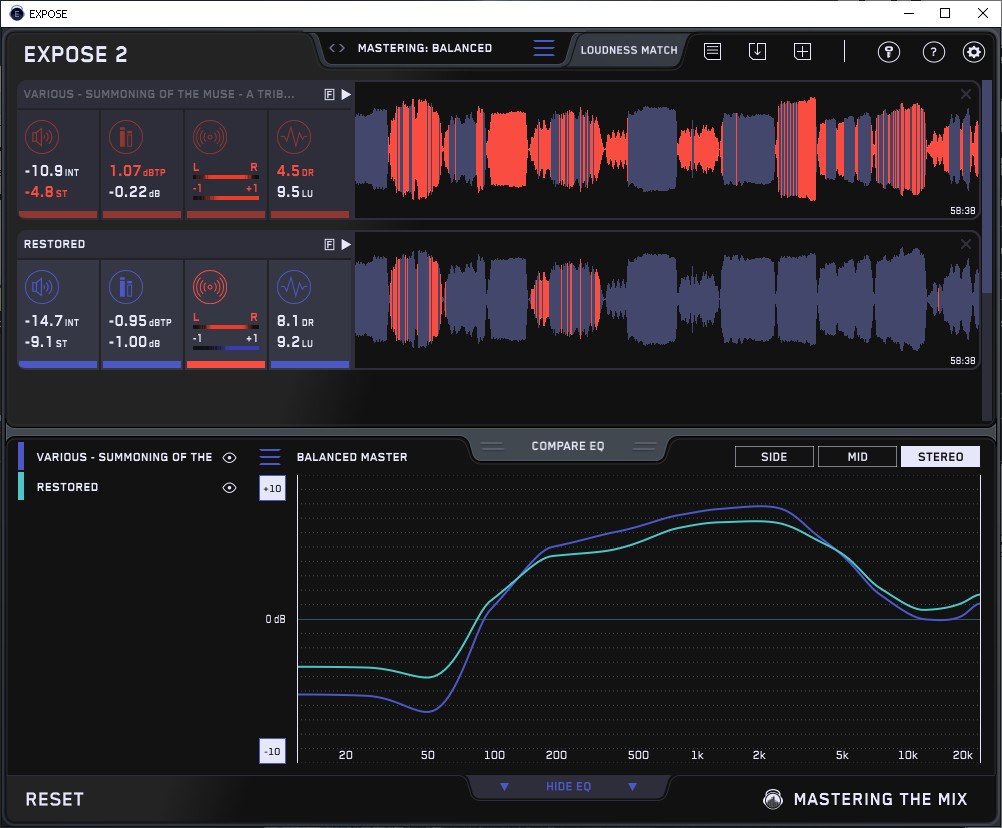The width and height of the screenshot is (1002, 828).
Task: Select the next preset arrow
Action: 342,48
